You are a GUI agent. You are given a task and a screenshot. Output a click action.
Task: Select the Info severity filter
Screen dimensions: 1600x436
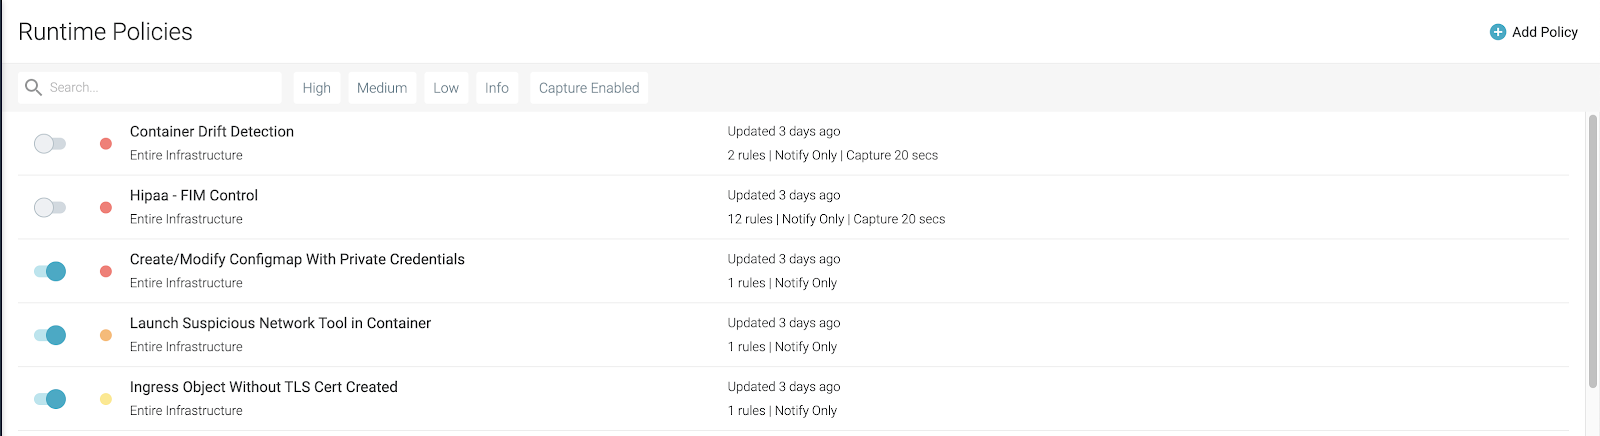click(497, 88)
